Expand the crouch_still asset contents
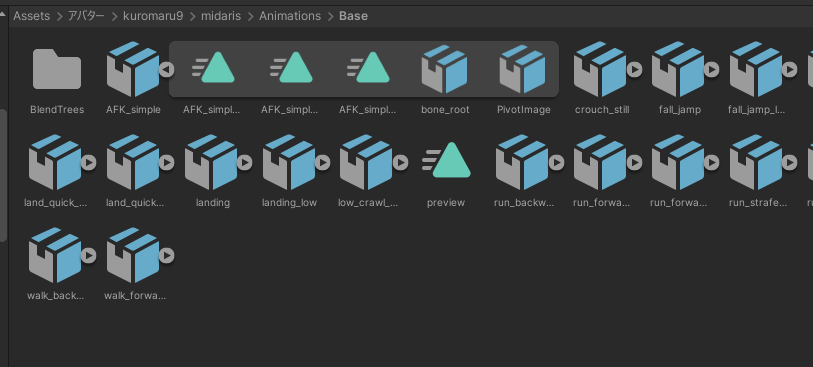Screen dimensions: 813x367 pyautogui.click(x=634, y=69)
